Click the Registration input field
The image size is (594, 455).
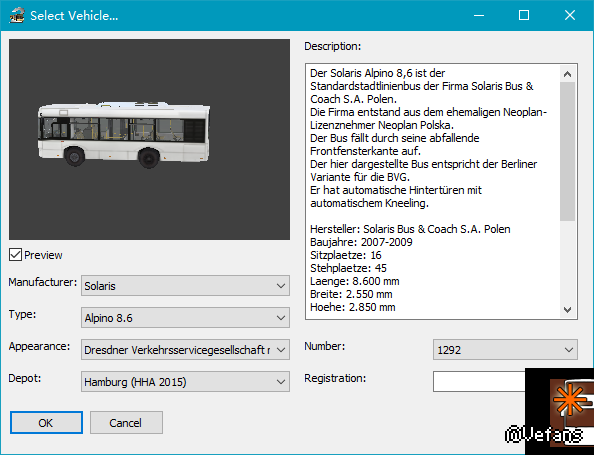tap(479, 382)
